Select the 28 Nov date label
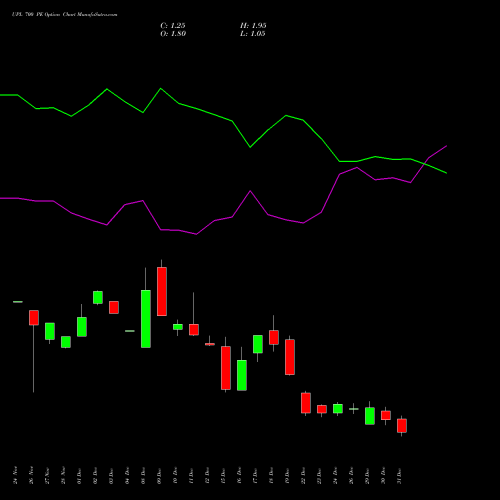The width and height of the screenshot is (500, 500). [x=63, y=476]
